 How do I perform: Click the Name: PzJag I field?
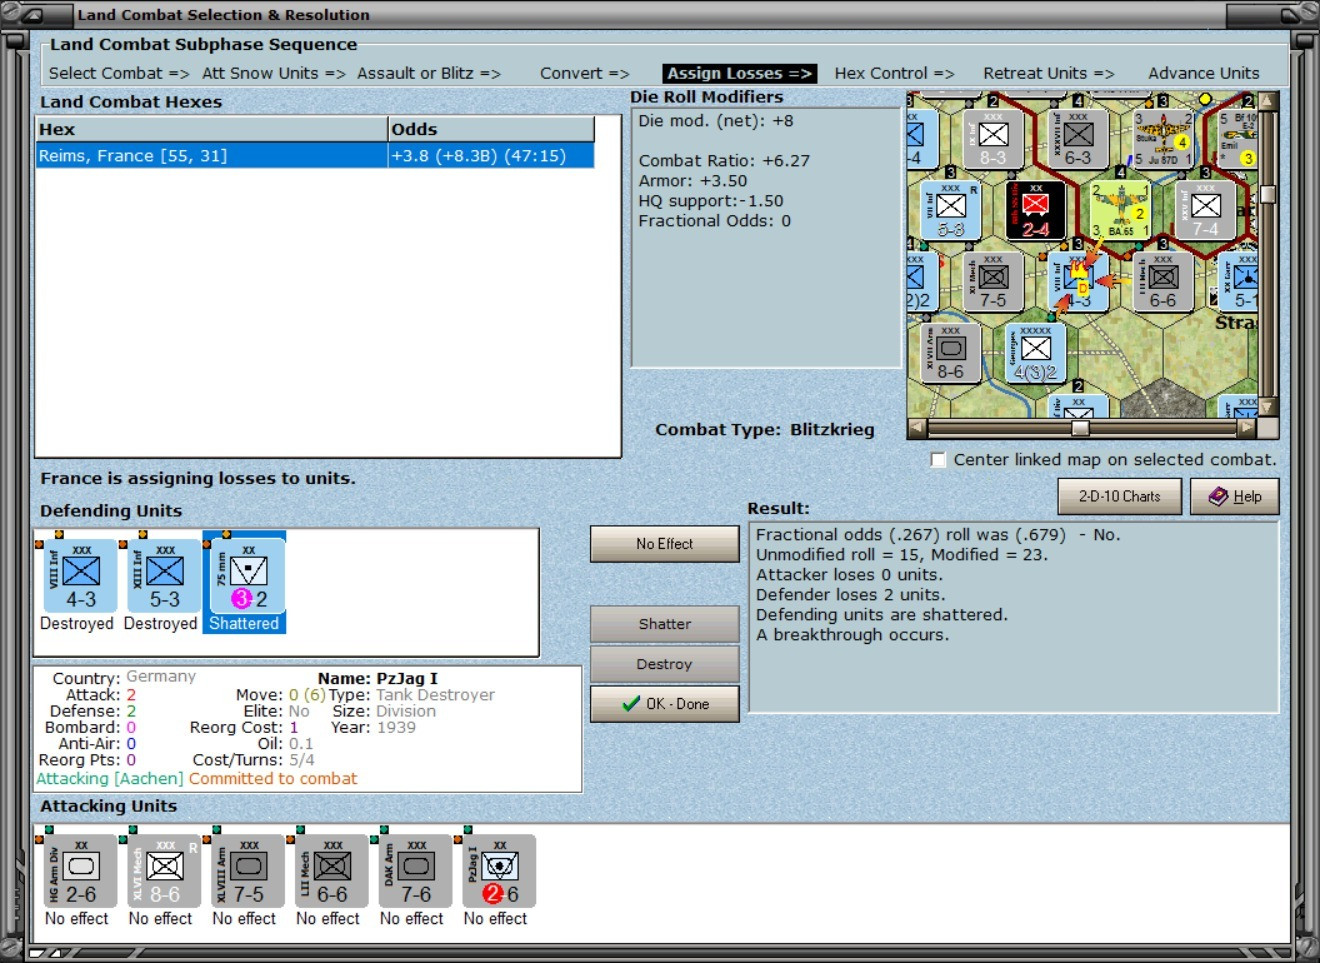378,678
